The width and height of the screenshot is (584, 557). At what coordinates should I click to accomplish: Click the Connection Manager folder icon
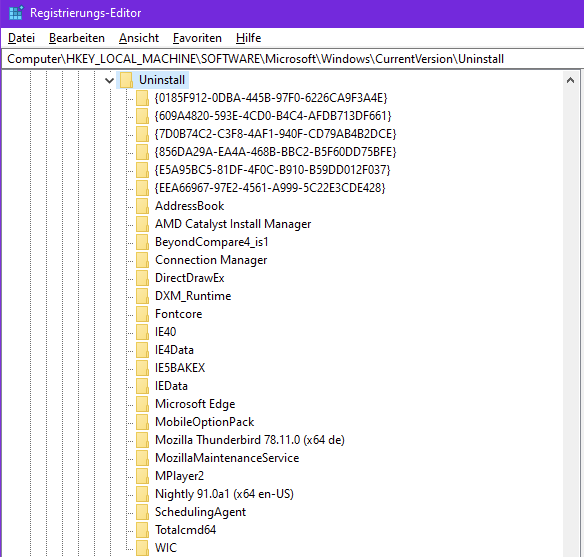pyautogui.click(x=142, y=260)
